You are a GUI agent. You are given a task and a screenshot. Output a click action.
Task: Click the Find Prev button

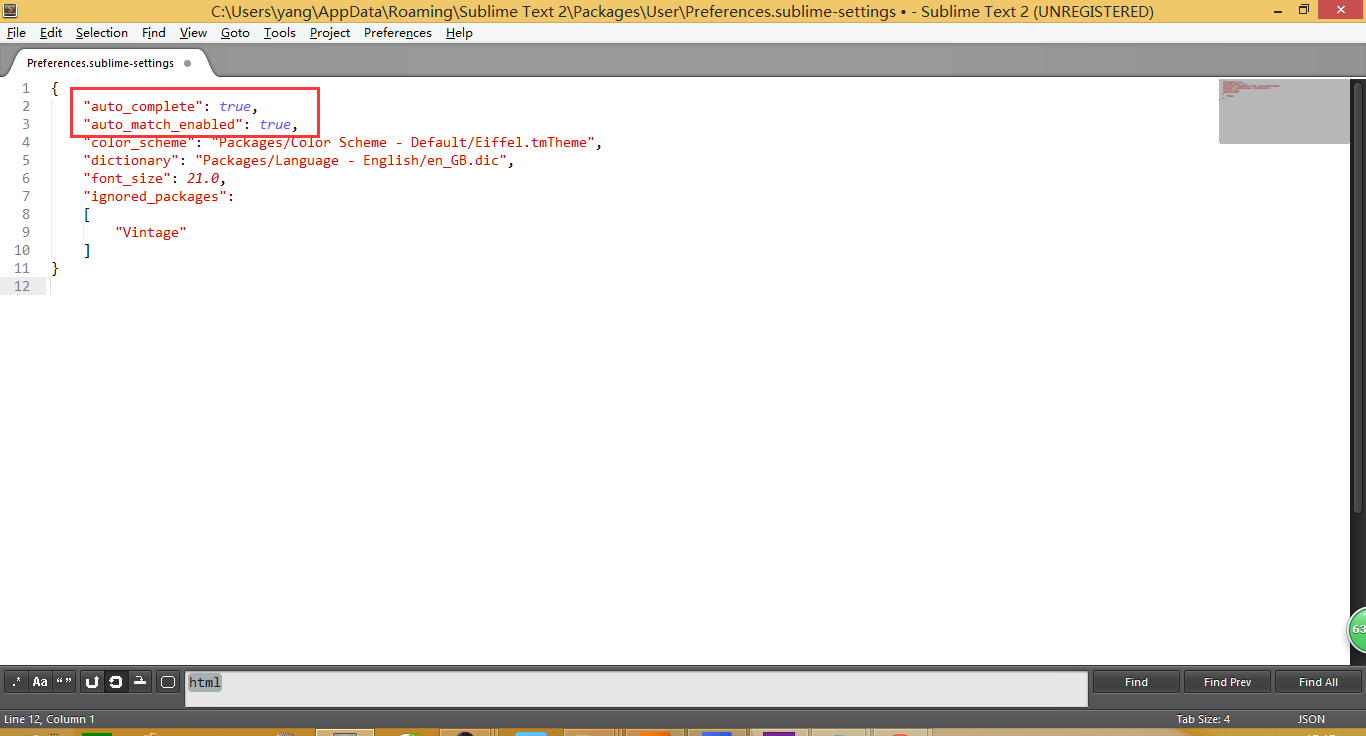click(1227, 682)
